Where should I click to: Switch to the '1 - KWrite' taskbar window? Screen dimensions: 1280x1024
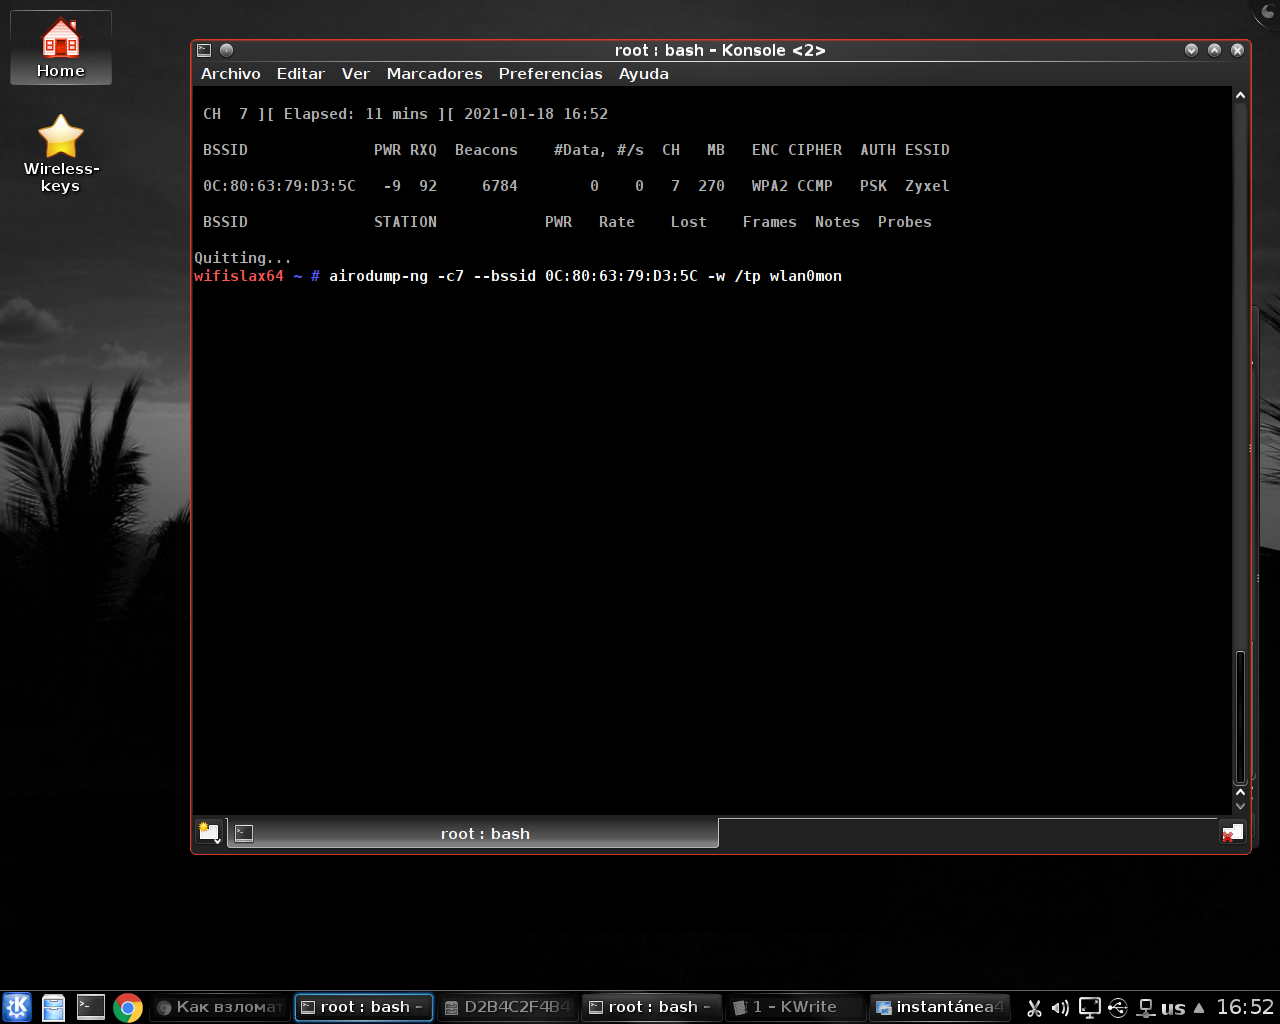pos(795,1007)
